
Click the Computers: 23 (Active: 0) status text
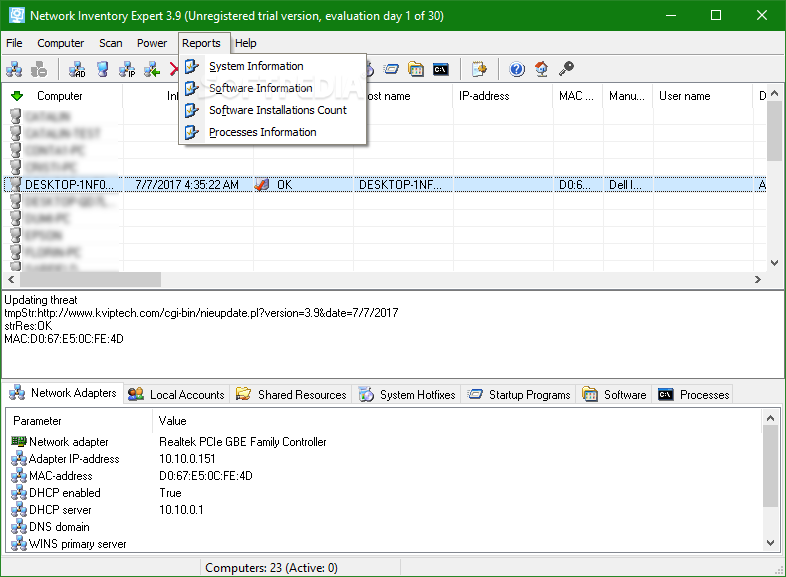tap(271, 567)
